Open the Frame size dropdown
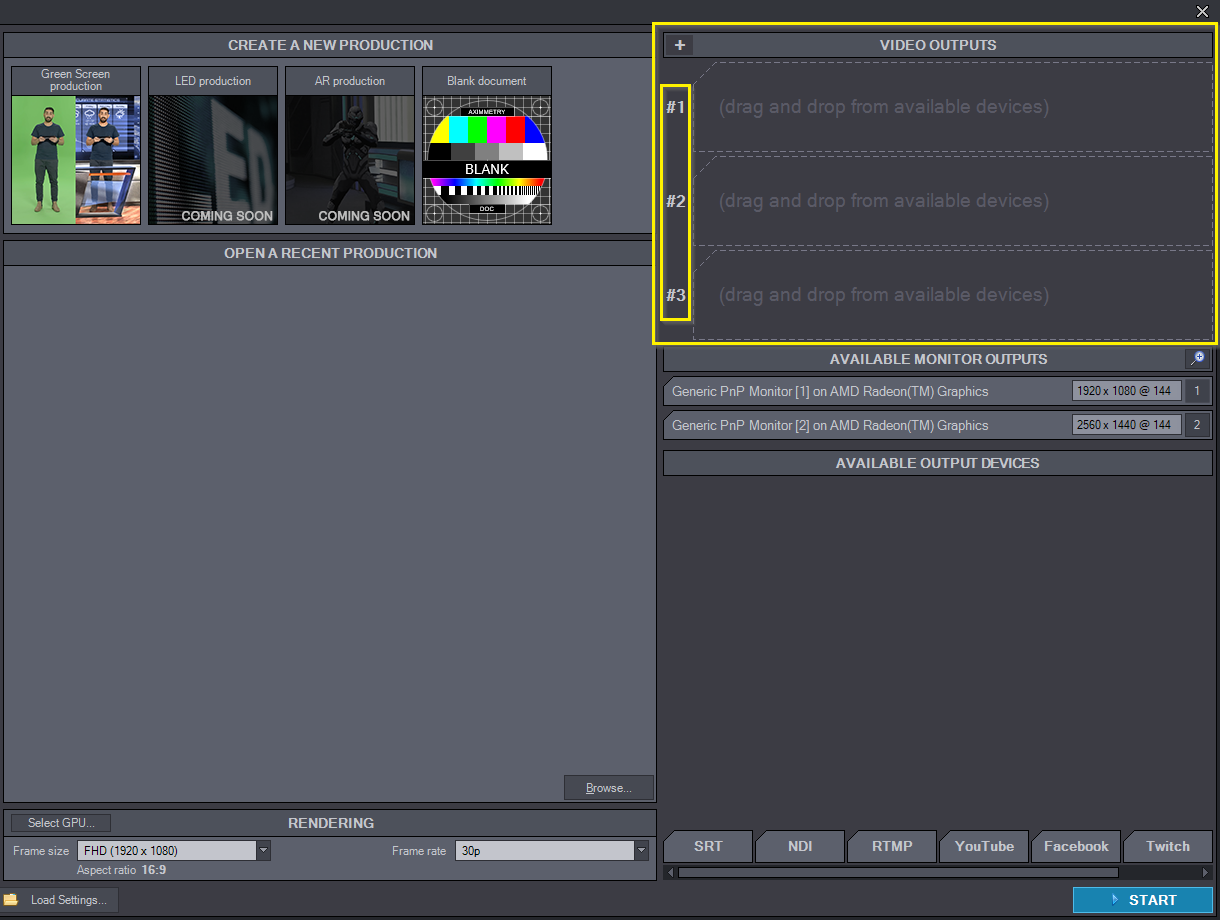Screen dimensions: 1220x920 (264, 851)
